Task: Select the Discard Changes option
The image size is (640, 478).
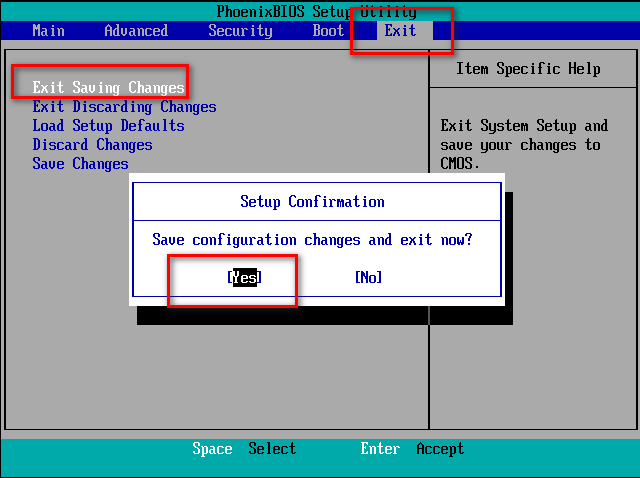Action: [93, 145]
